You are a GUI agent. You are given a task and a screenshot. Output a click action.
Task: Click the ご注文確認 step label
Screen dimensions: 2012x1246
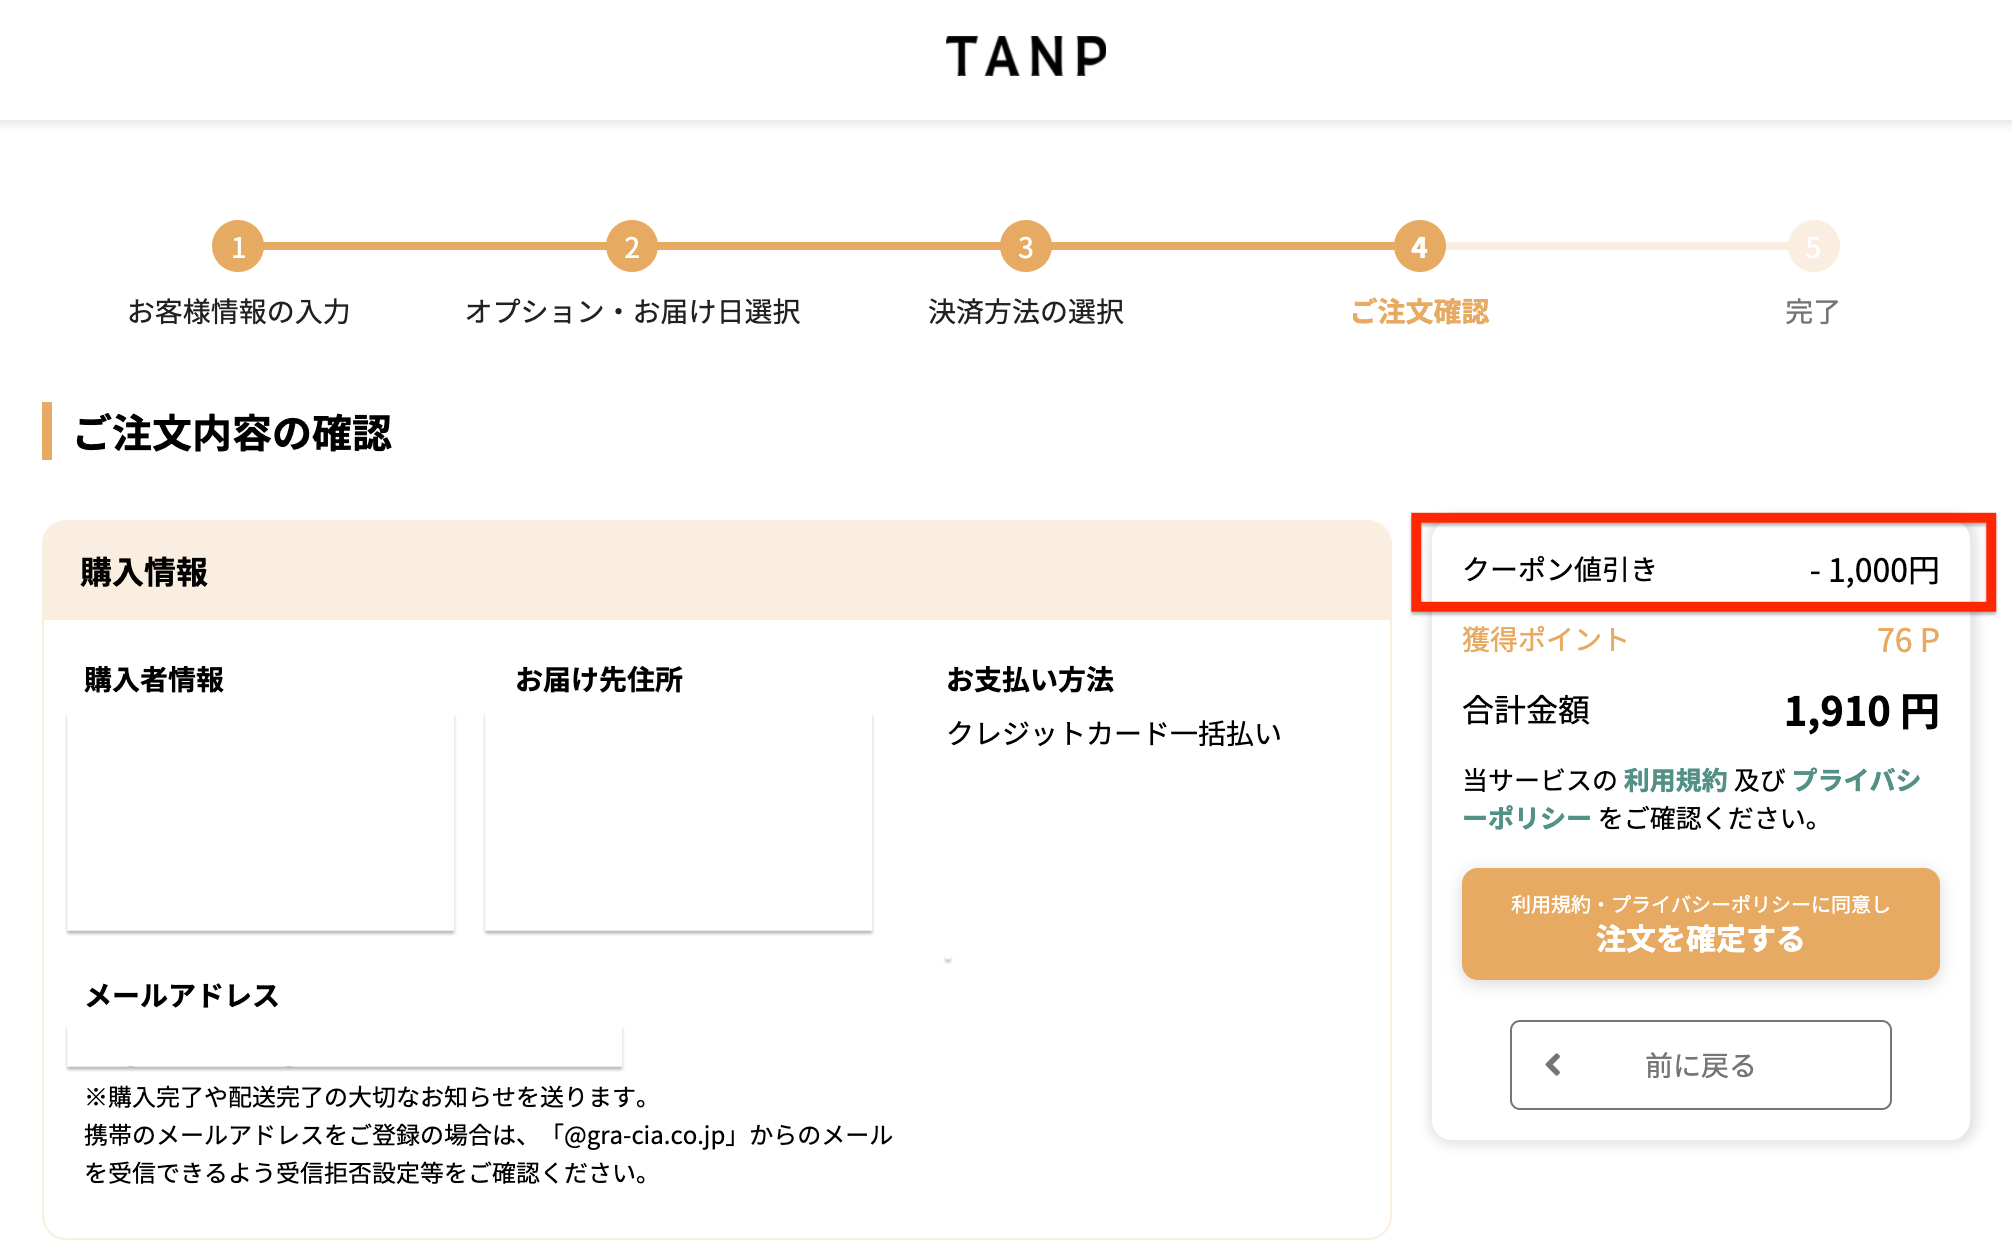pos(1419,312)
